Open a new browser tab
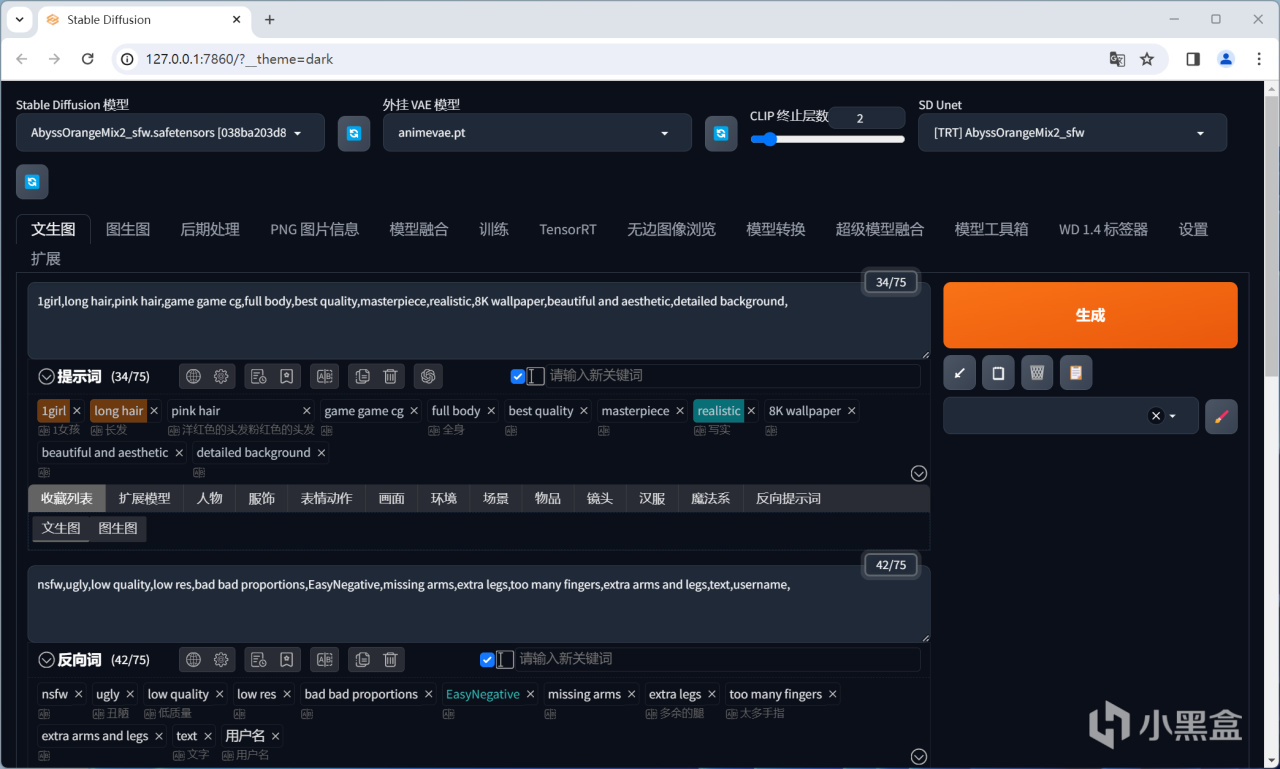Viewport: 1280px width, 769px height. coord(269,19)
